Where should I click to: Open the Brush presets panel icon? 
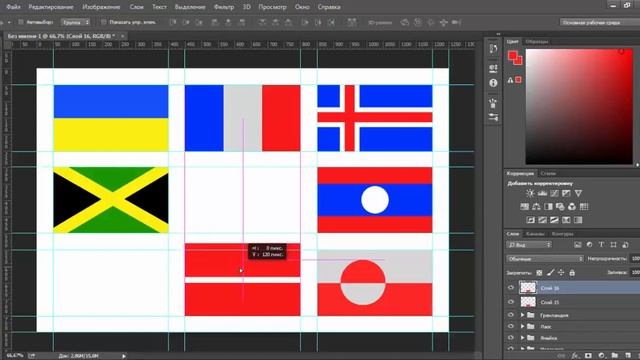tap(493, 102)
